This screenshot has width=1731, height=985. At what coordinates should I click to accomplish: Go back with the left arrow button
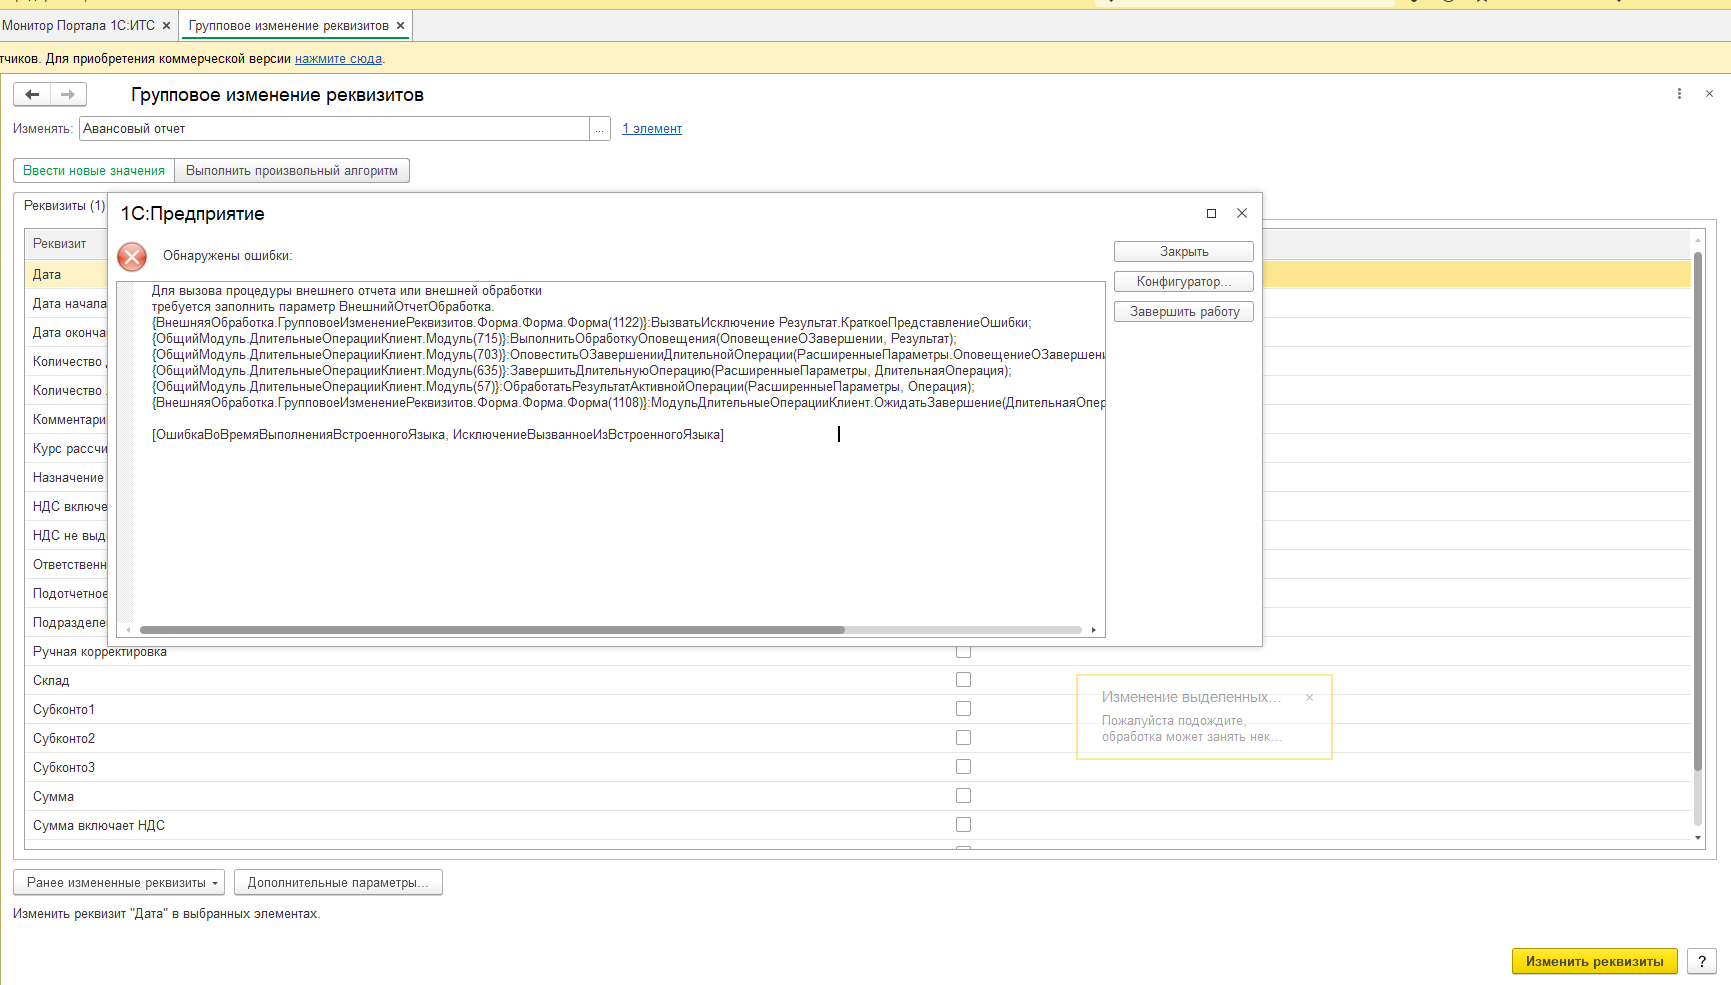coord(32,94)
